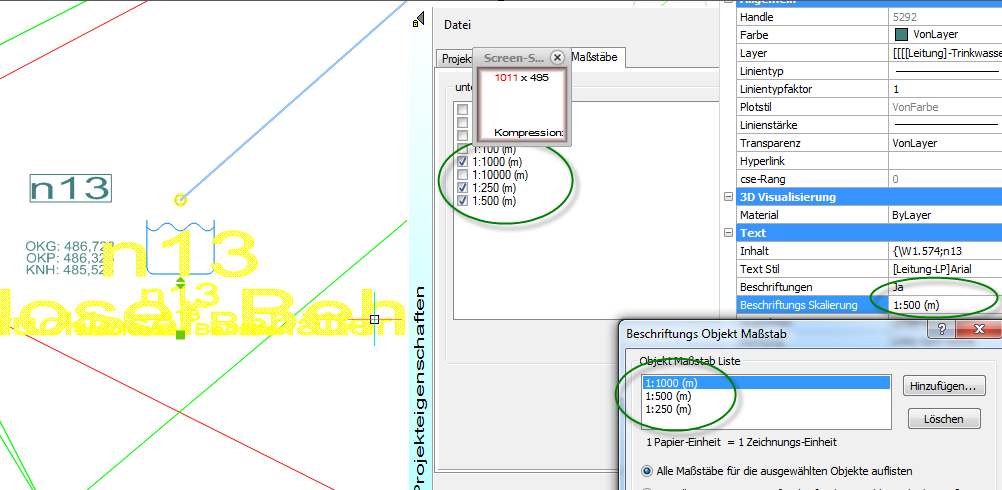Image resolution: width=1002 pixels, height=490 pixels.
Task: Uncheck the 1:250 (m) scale checkbox
Action: coord(462,187)
